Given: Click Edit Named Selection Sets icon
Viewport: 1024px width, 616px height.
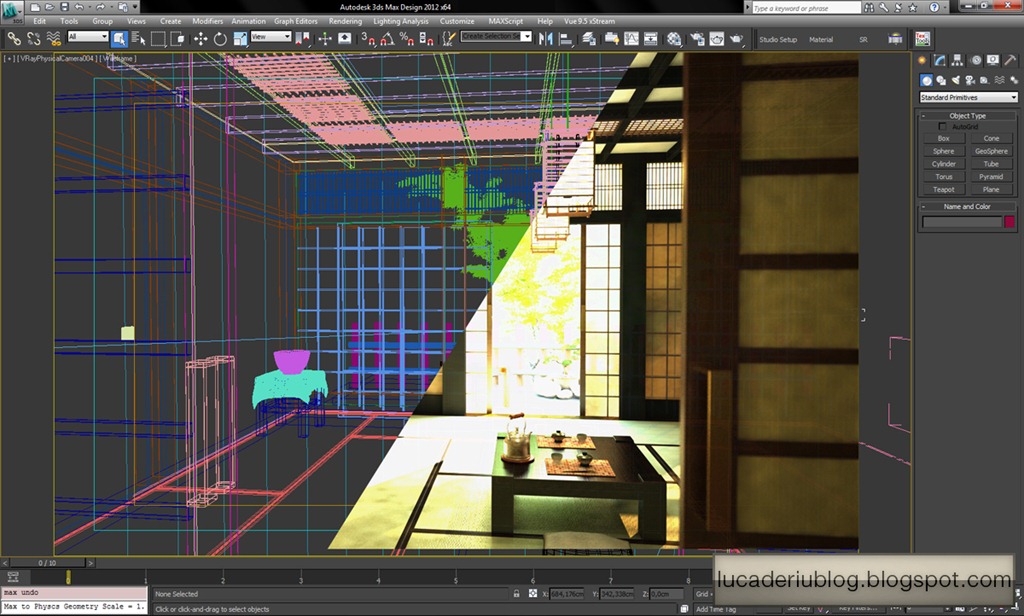Looking at the screenshot, I should [448, 39].
